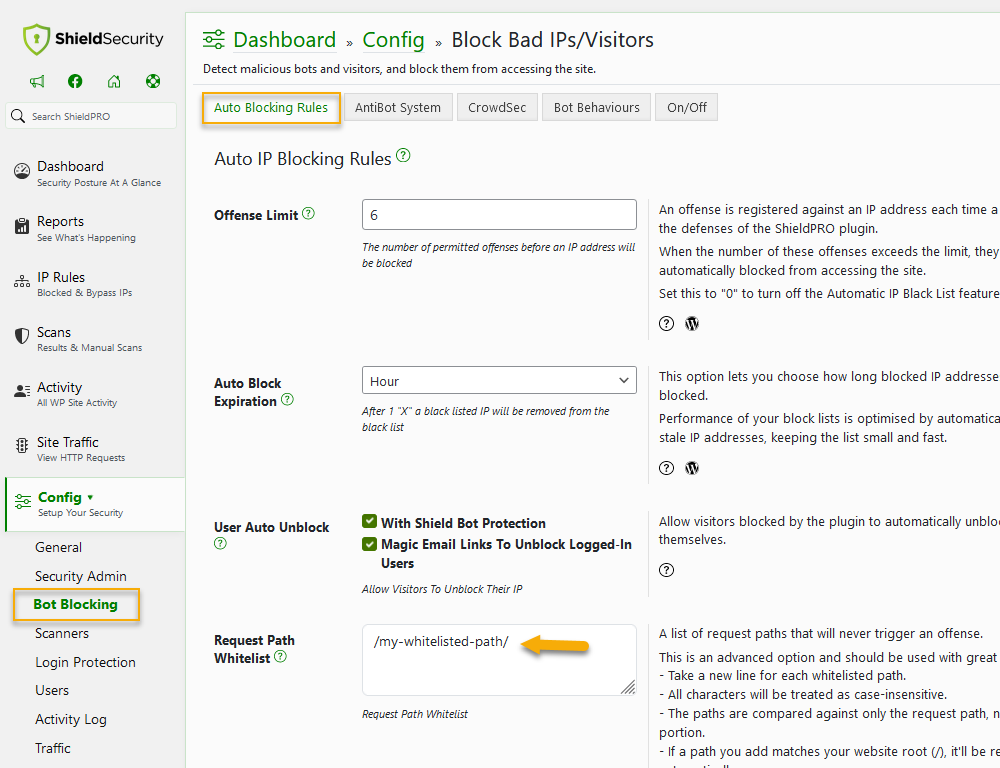Collapse the Config menu arrow
The width and height of the screenshot is (1000, 768).
coord(91,497)
